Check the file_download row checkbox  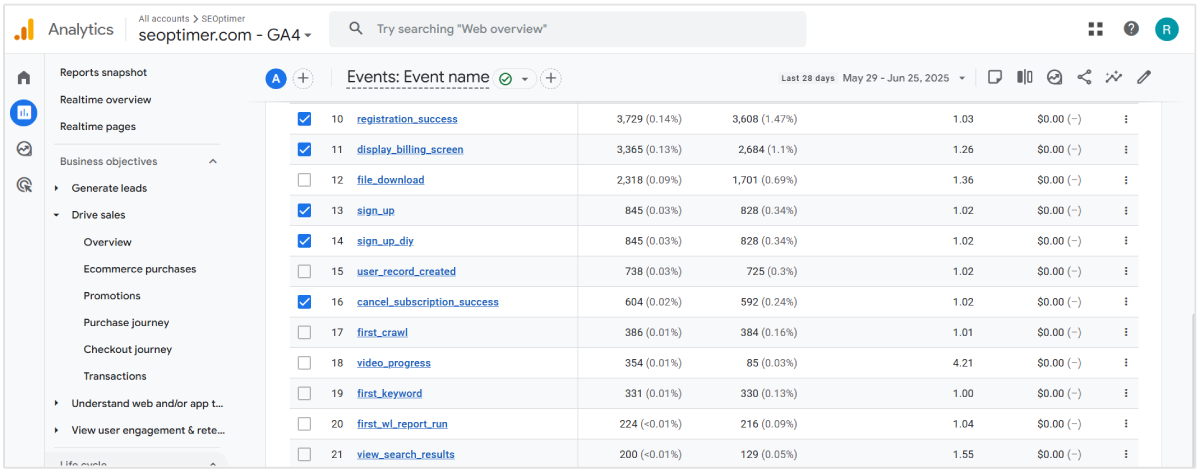click(305, 180)
